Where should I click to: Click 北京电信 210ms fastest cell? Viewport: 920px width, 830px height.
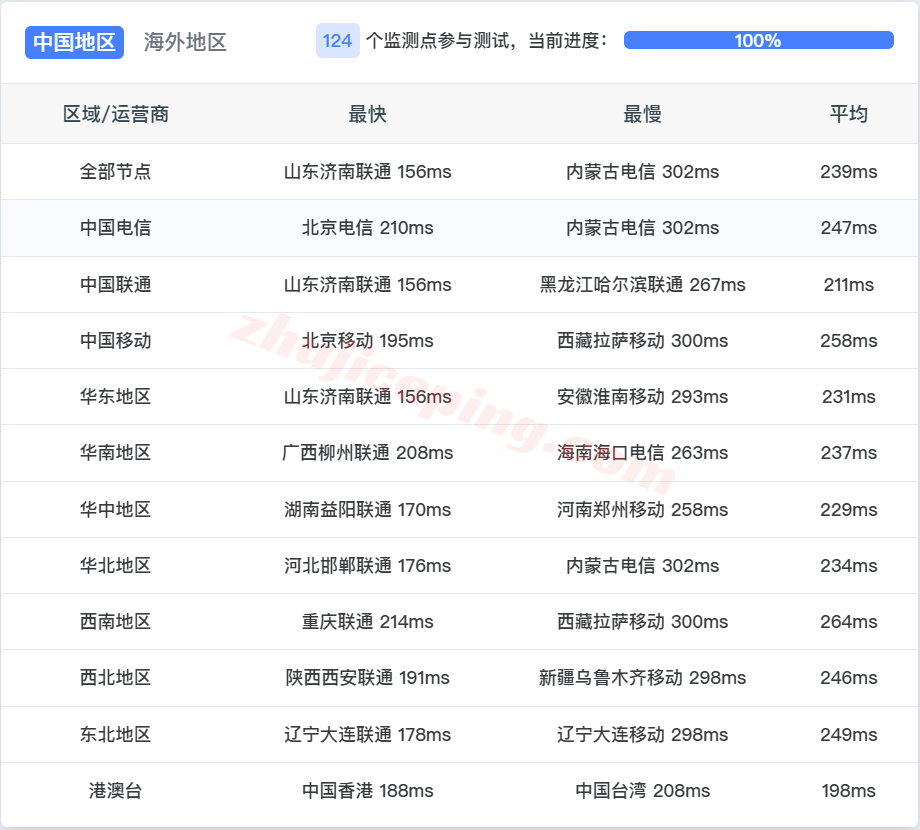click(x=367, y=228)
